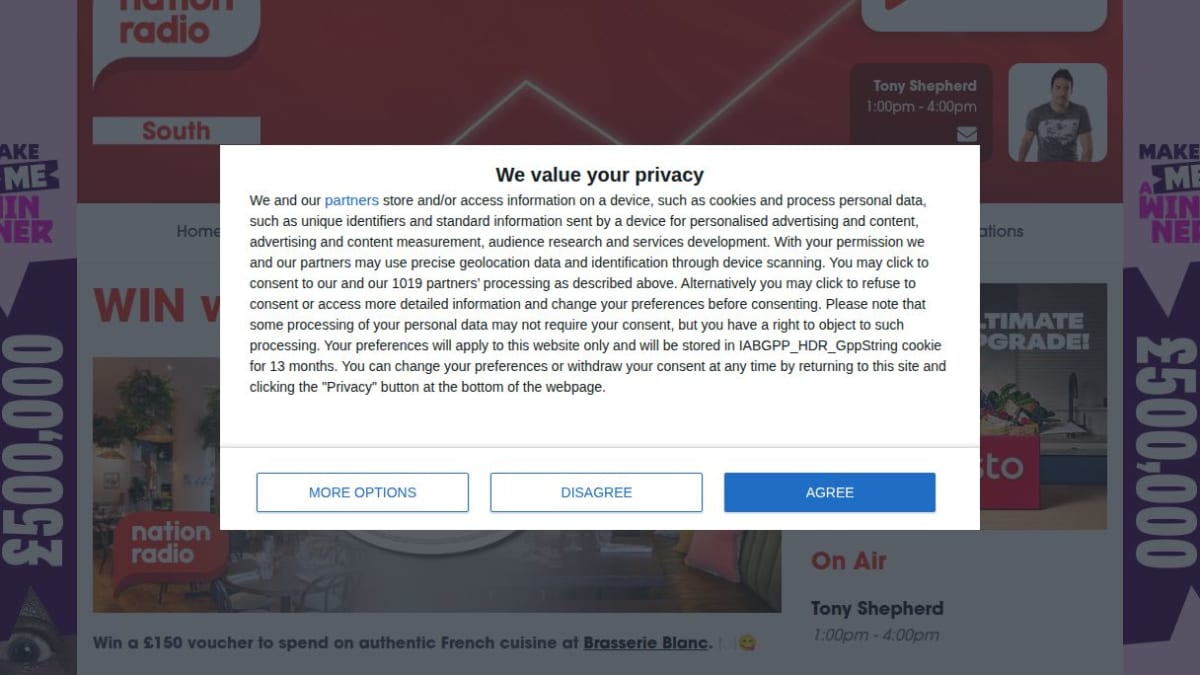Click Tony Shepherd name under On Air

pos(877,608)
